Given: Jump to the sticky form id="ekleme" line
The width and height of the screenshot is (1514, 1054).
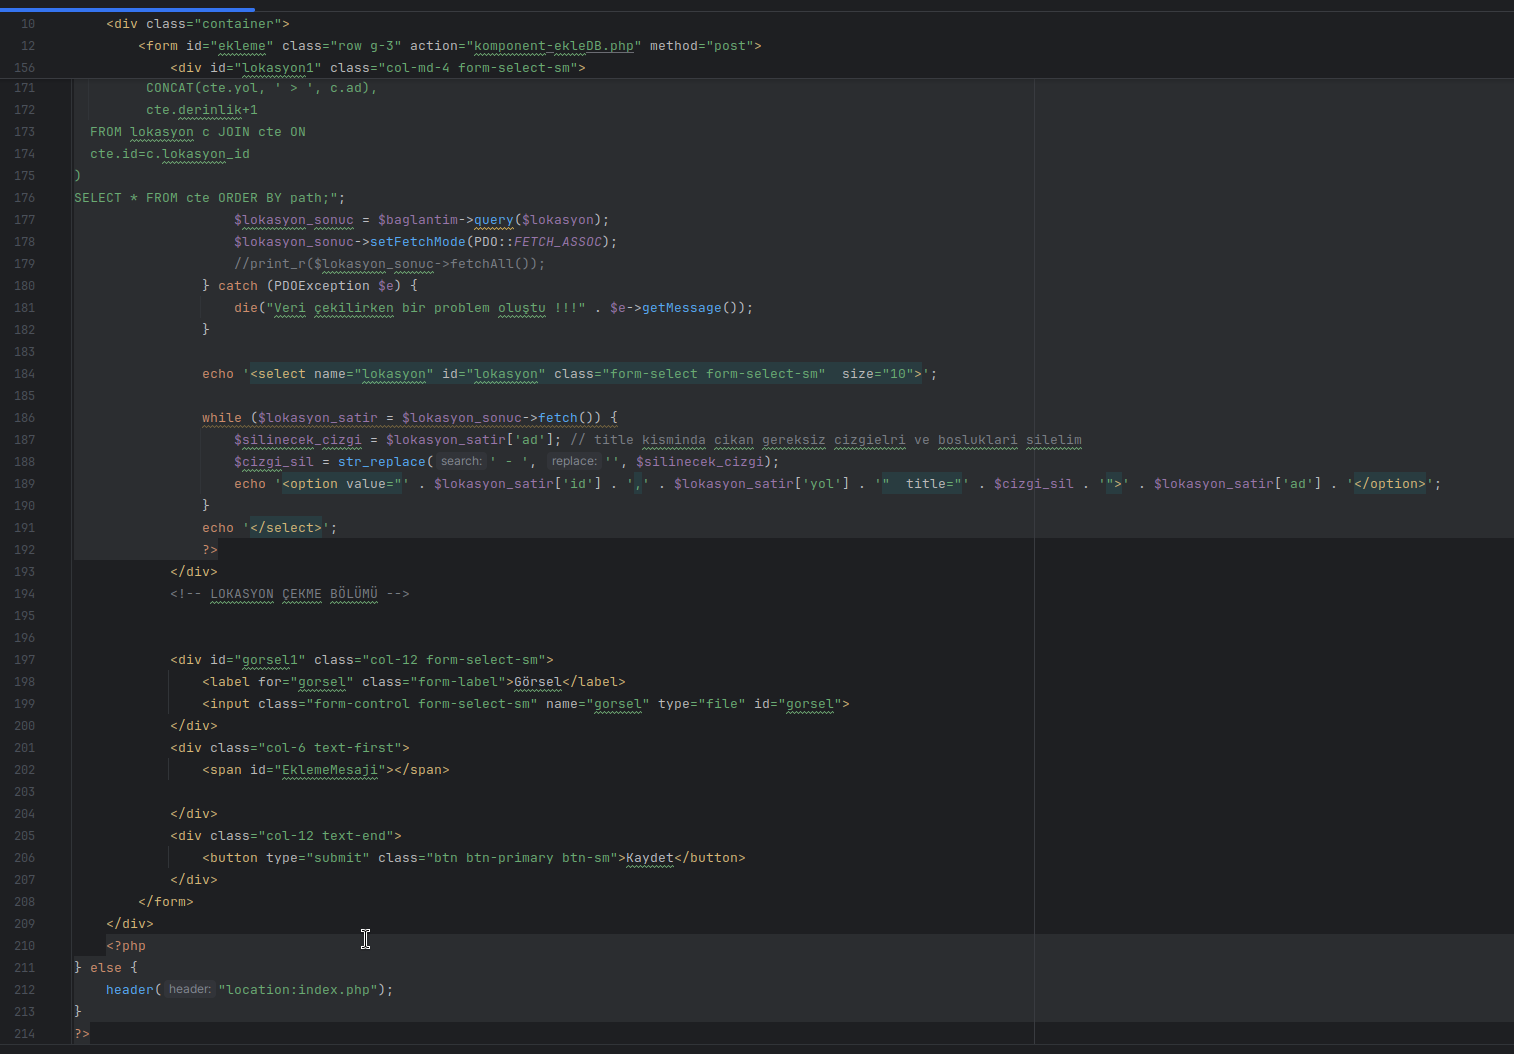Looking at the screenshot, I should (450, 46).
